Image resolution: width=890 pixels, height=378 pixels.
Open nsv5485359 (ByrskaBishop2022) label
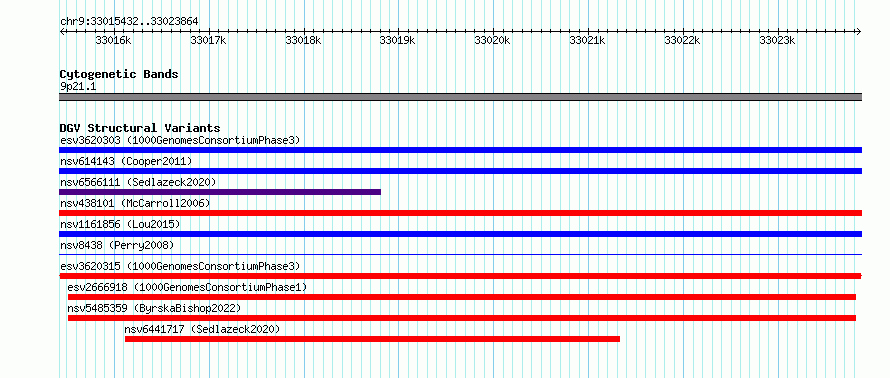click(x=154, y=308)
